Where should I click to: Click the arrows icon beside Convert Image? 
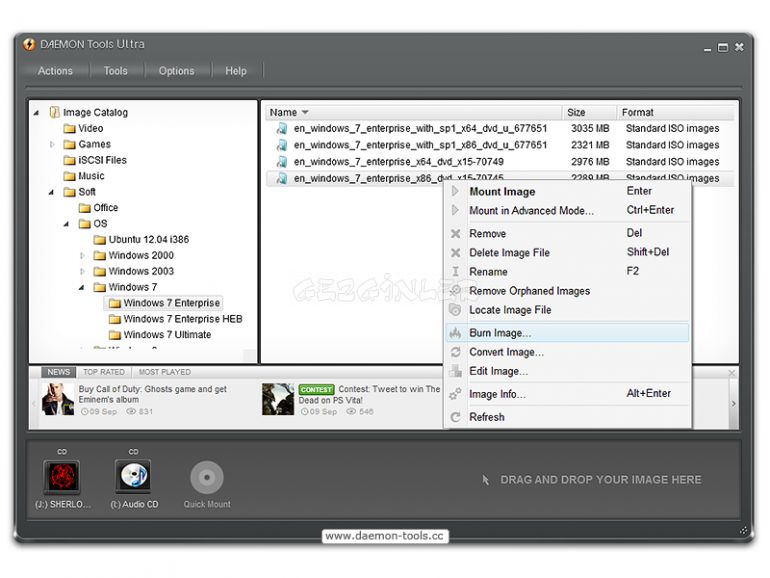tap(456, 352)
